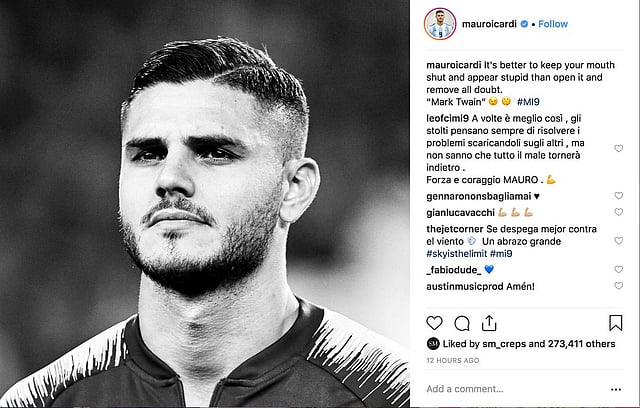
Task: Open the #skyisthelimit hashtag link
Action: (x=457, y=253)
